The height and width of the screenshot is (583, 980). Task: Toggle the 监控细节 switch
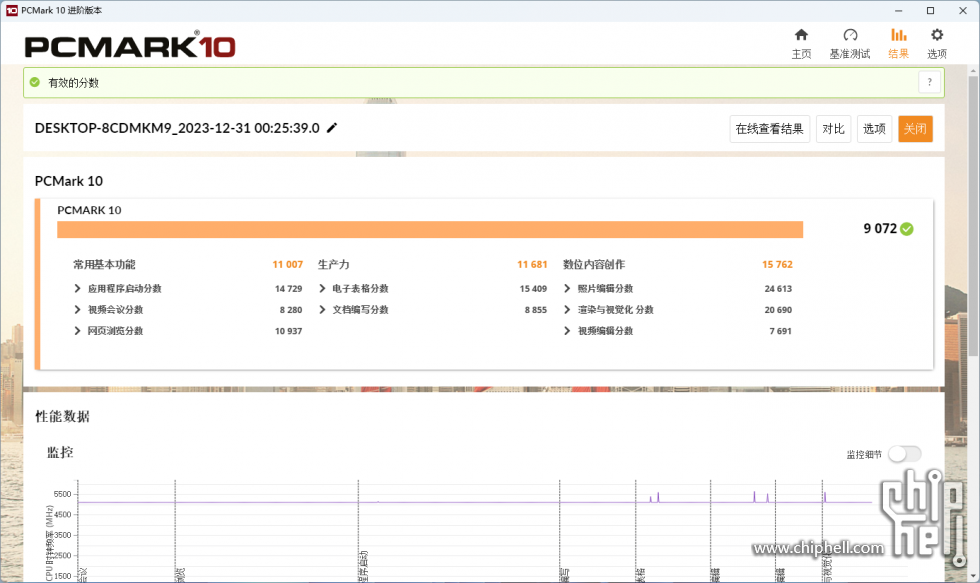click(x=905, y=454)
